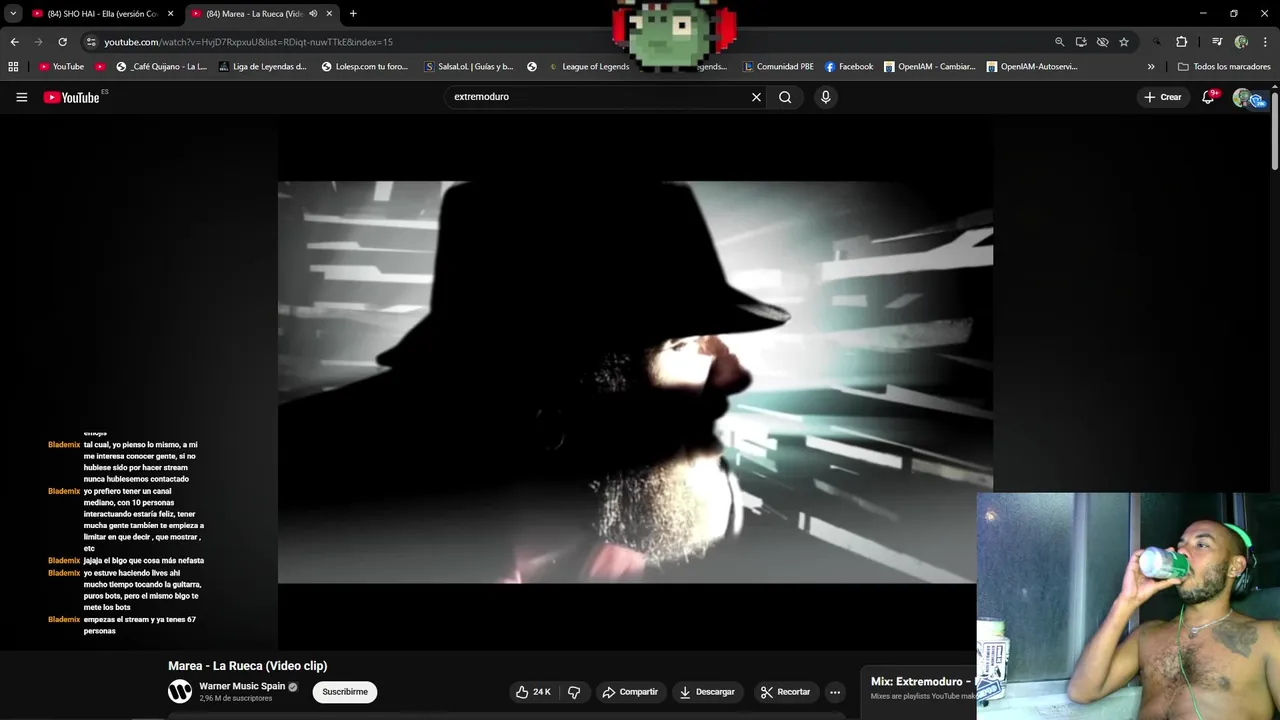Image resolution: width=1280 pixels, height=720 pixels.
Task: Open the Lolesp.com bookmark
Action: point(365,67)
